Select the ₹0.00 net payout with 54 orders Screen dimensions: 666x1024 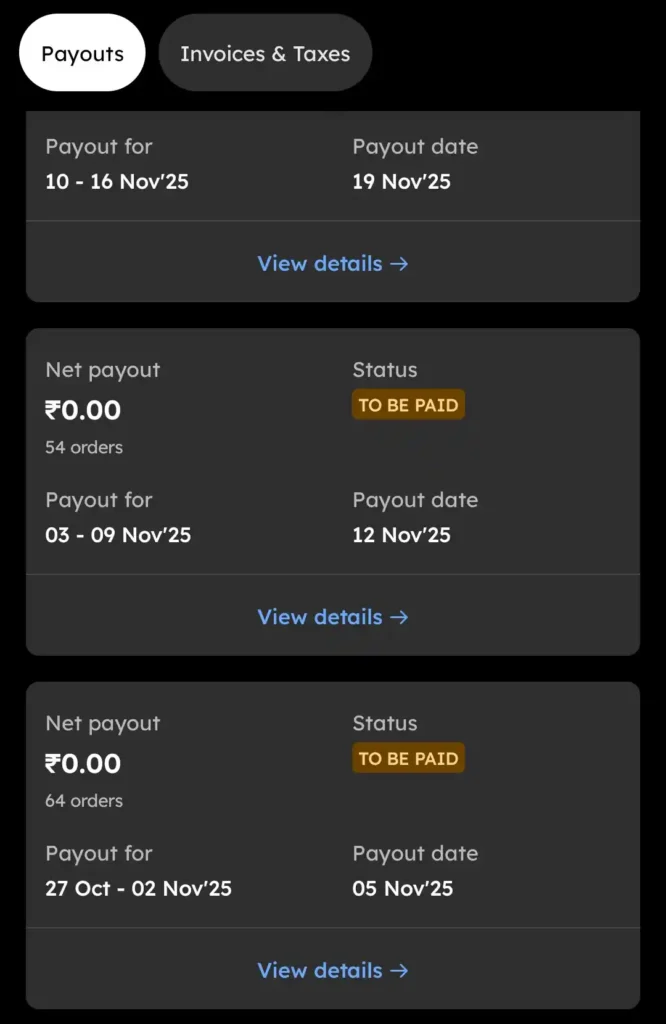tap(83, 411)
